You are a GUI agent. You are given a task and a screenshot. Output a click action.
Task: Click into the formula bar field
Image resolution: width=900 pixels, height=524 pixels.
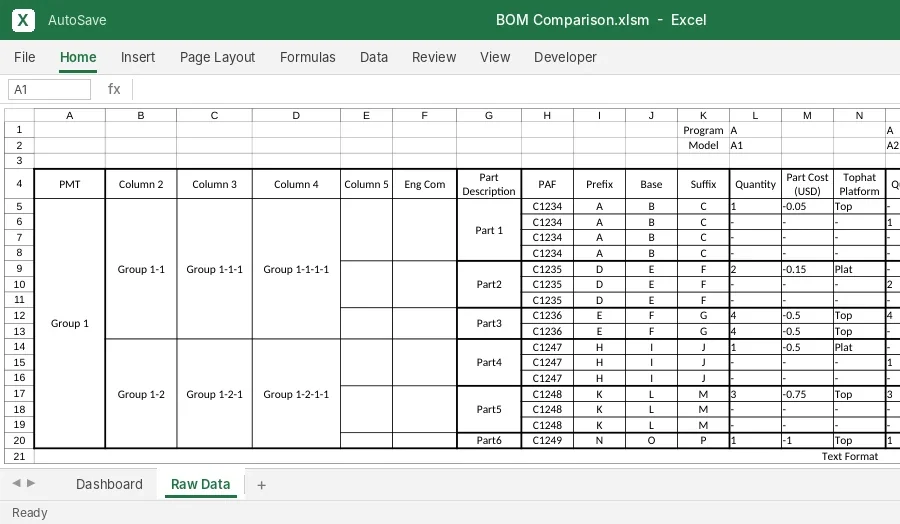[x=516, y=90]
